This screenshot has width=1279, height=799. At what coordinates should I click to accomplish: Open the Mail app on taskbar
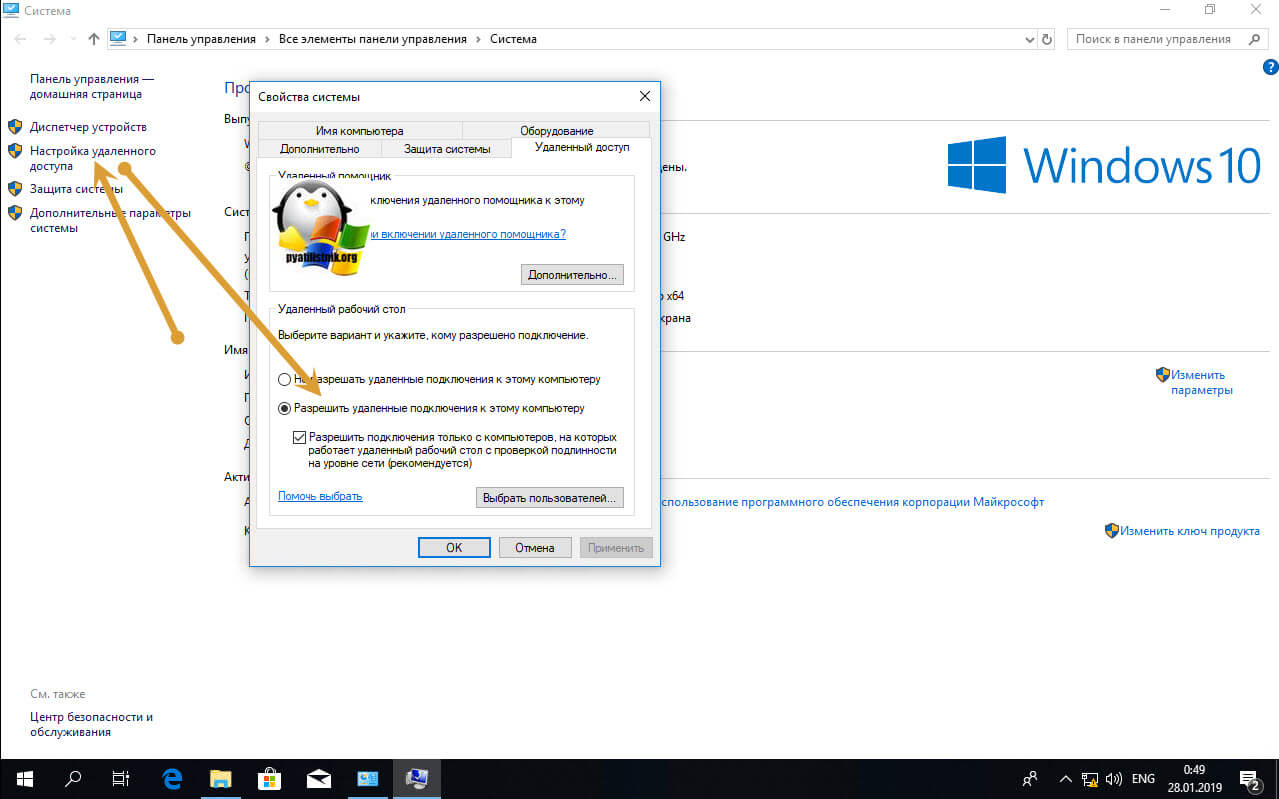318,778
